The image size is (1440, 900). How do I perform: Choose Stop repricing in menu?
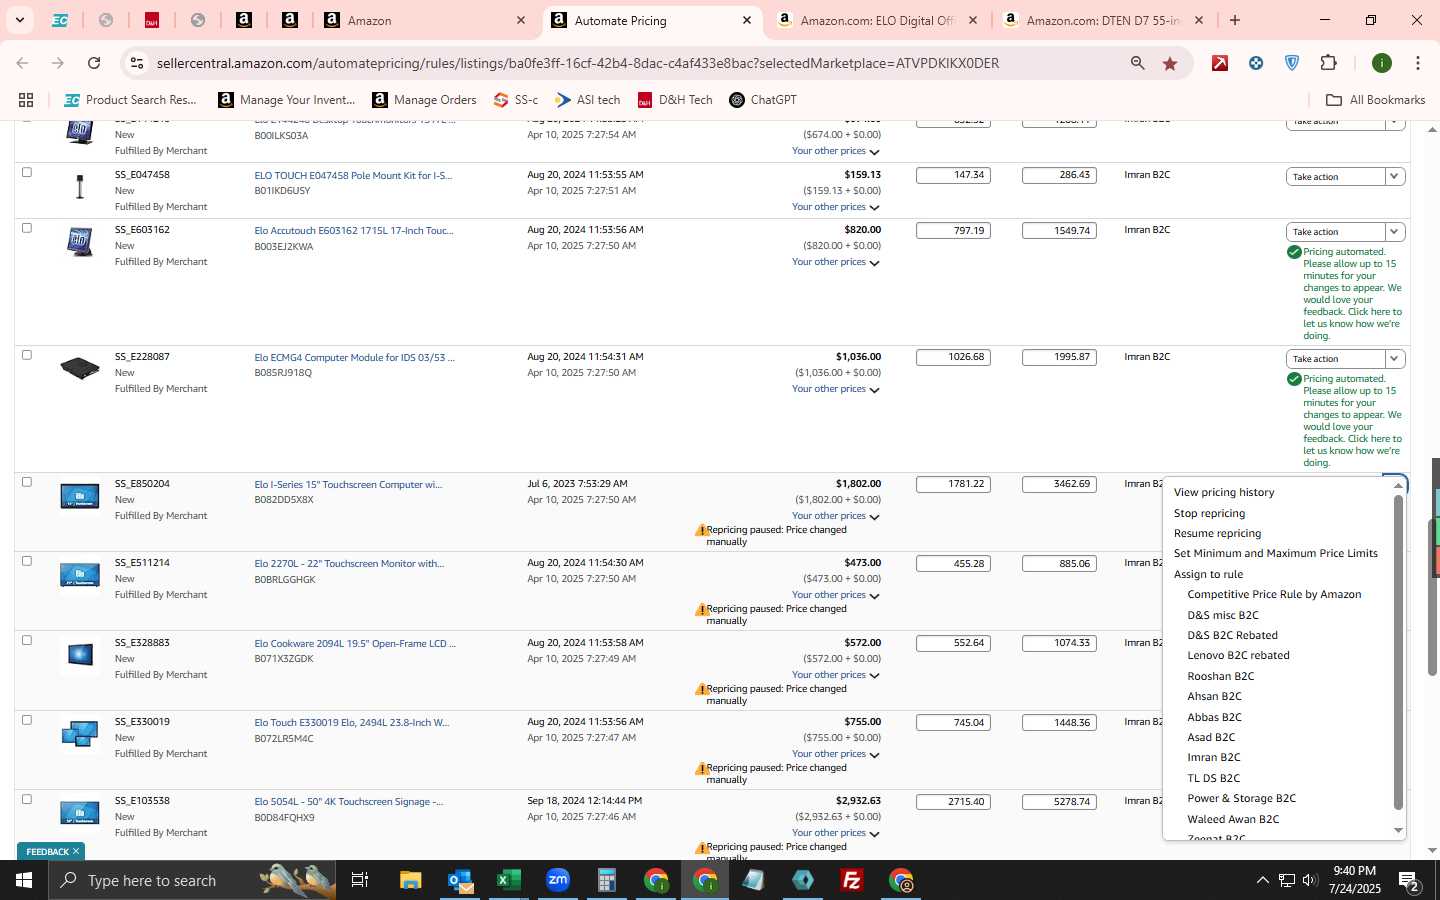click(1209, 513)
